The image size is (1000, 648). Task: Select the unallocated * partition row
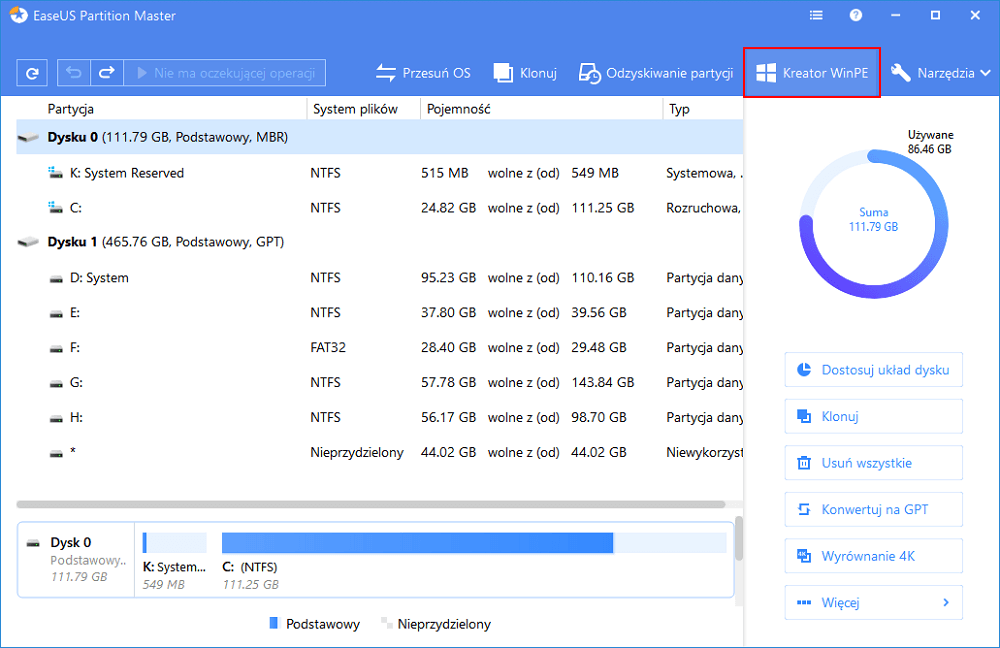click(x=379, y=452)
